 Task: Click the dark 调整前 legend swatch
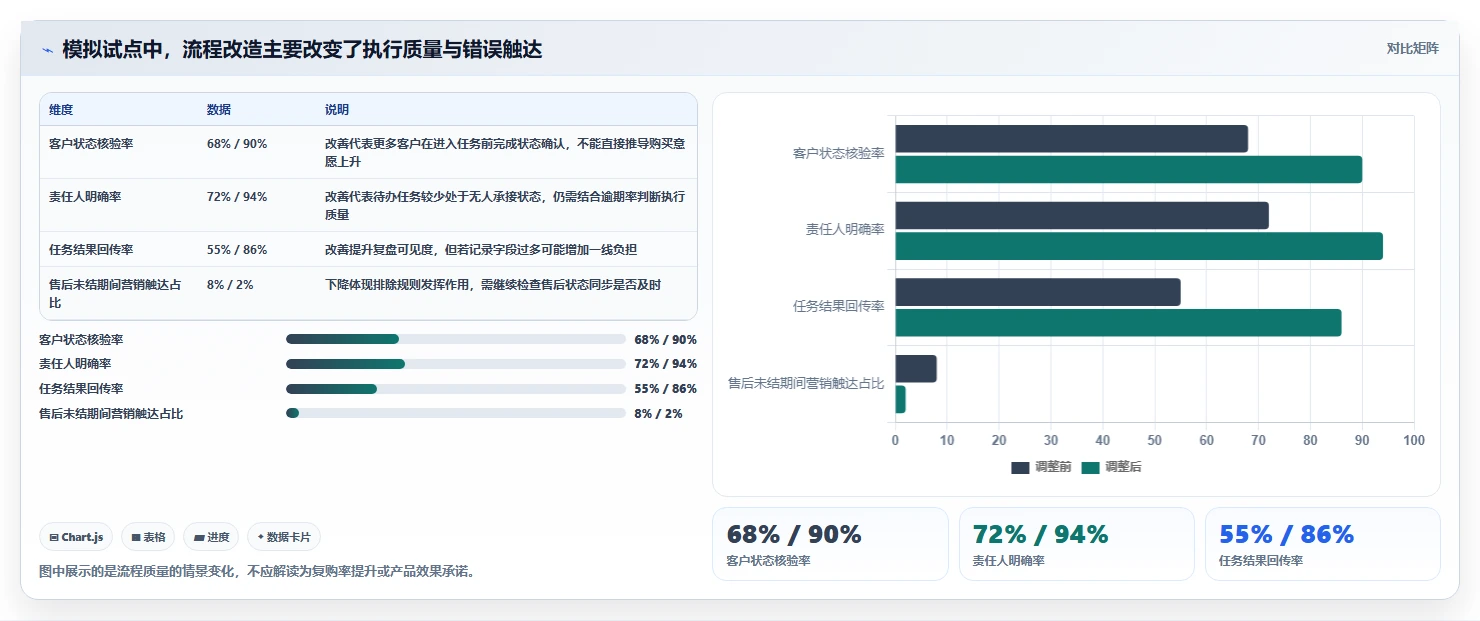coord(1020,468)
